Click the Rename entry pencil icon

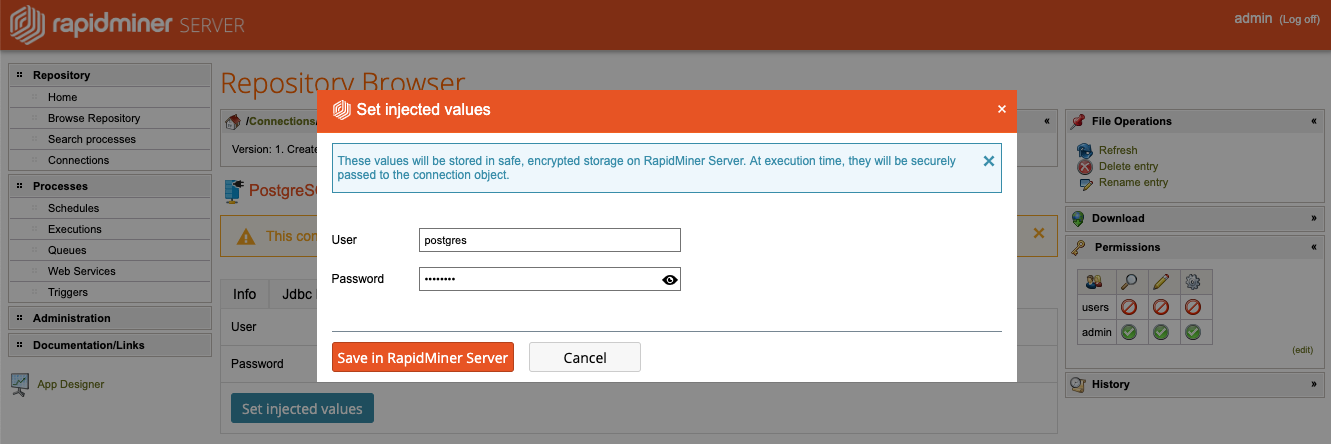(1086, 183)
